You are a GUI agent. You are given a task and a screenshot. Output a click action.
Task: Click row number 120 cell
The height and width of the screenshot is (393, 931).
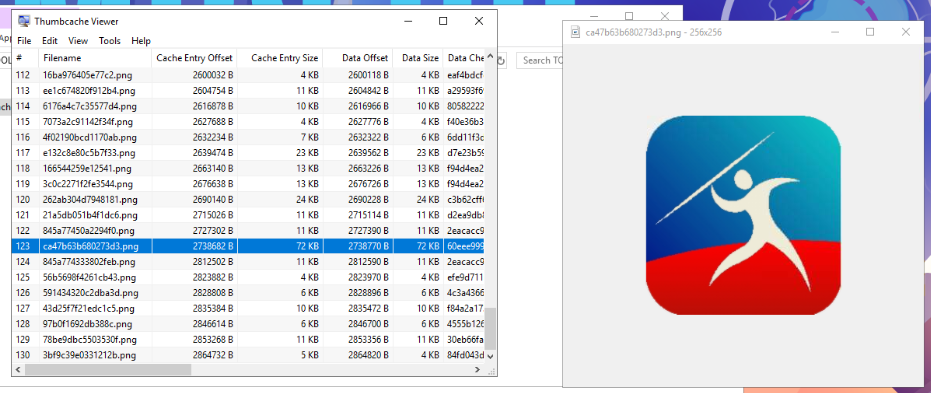25,199
